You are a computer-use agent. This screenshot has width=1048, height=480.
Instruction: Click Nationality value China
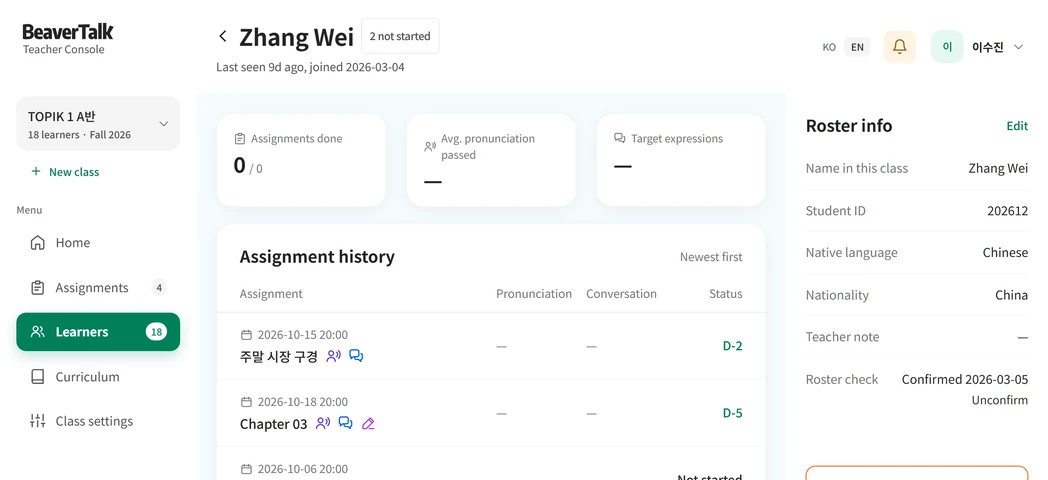1011,295
